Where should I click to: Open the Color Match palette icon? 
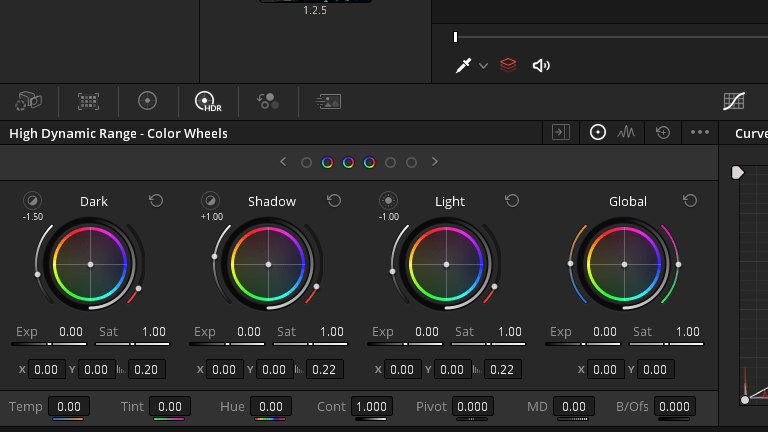point(88,101)
